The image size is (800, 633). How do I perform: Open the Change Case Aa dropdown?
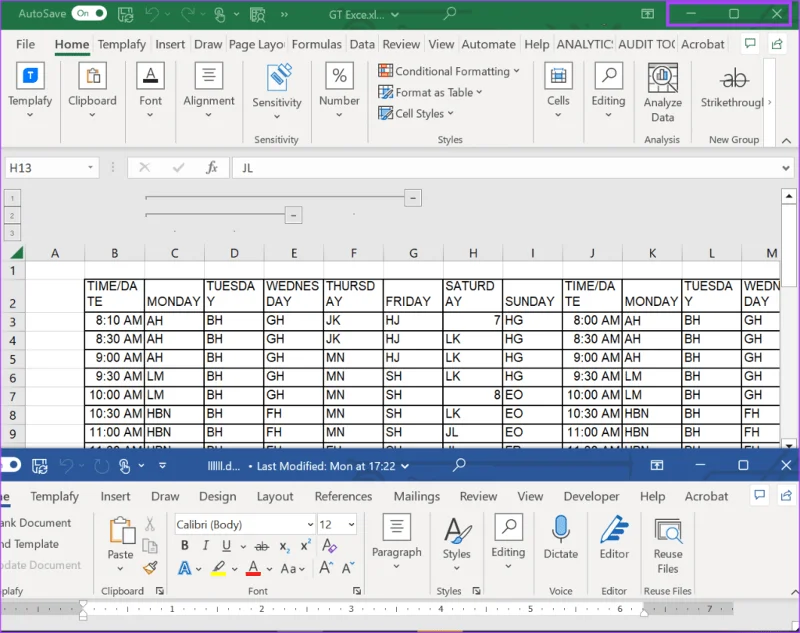pyautogui.click(x=293, y=568)
